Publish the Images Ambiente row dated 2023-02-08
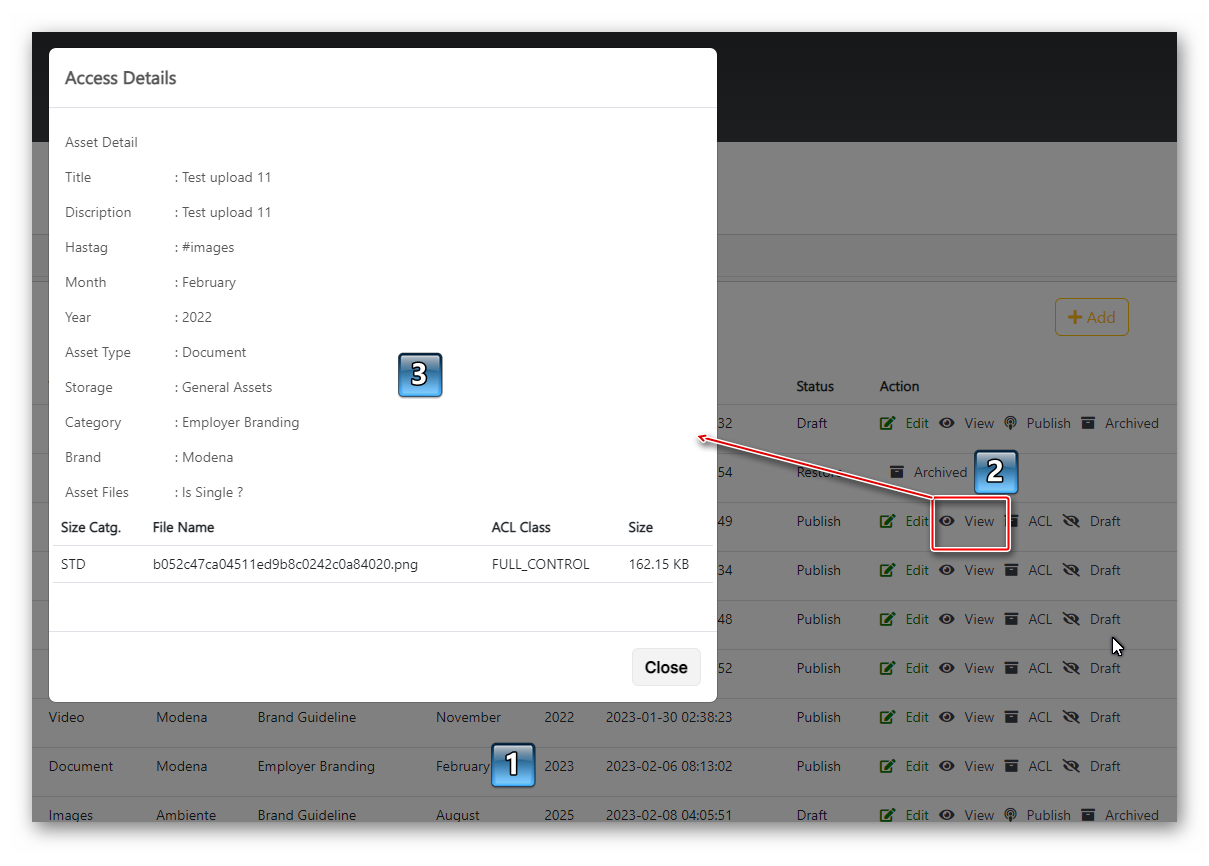 coord(1037,815)
